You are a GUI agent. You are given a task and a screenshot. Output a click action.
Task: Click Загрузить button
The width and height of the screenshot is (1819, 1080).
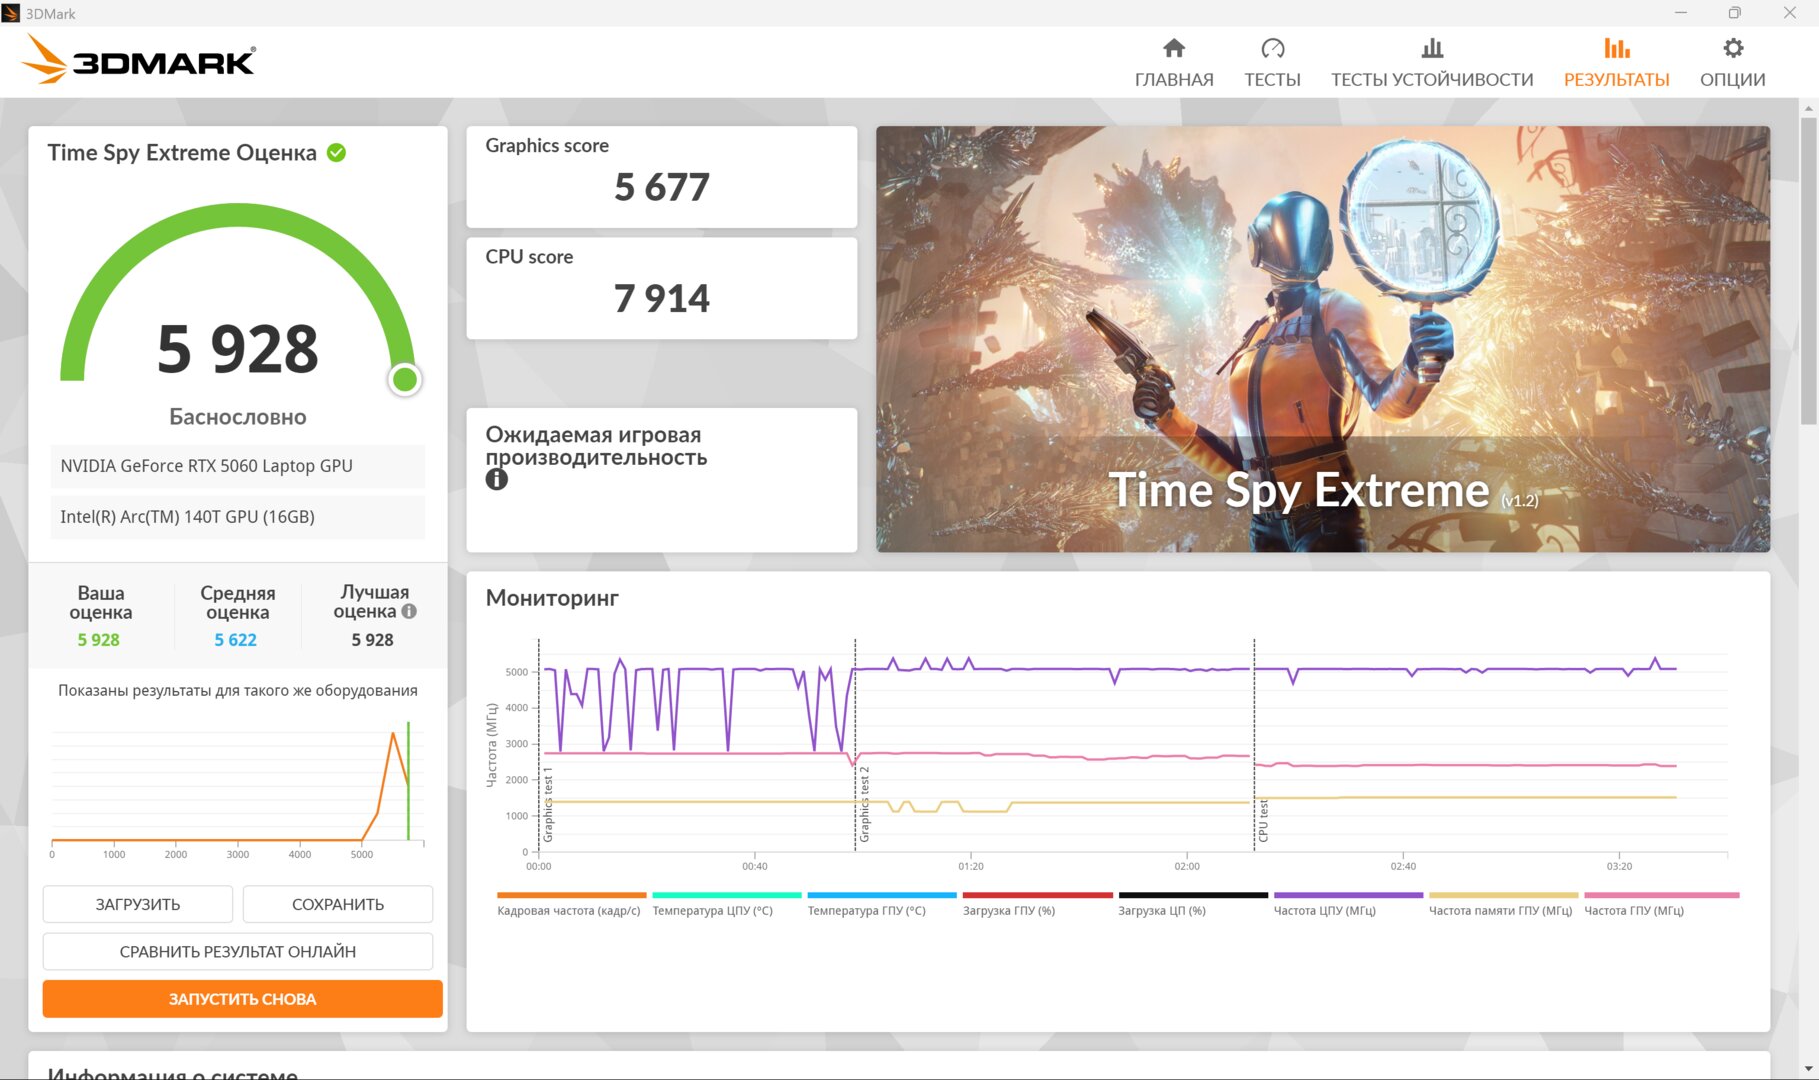[x=138, y=904]
